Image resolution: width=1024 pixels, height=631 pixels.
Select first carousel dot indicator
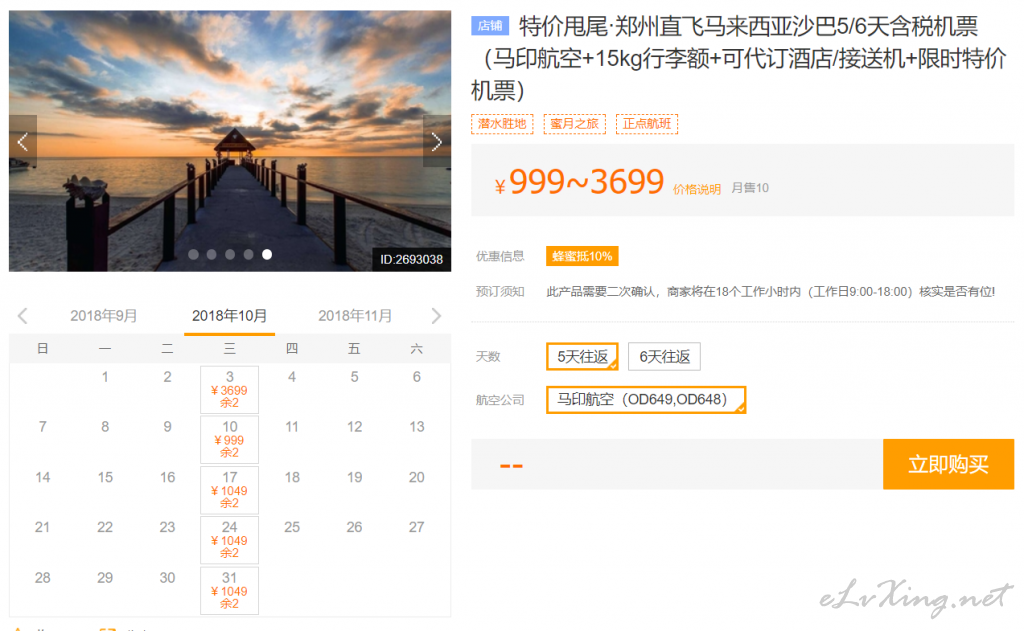click(x=193, y=255)
